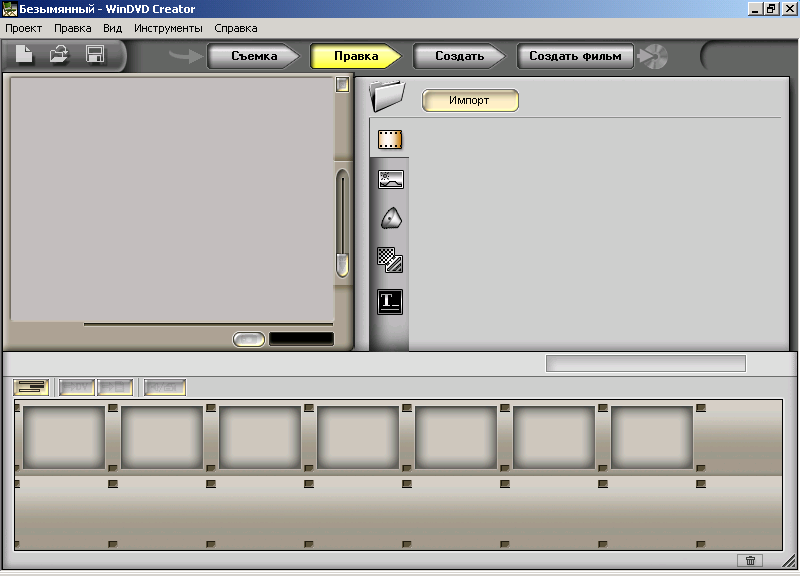Click the trash can icon below the storyboard
Image resolution: width=800 pixels, height=576 pixels.
pos(750,560)
